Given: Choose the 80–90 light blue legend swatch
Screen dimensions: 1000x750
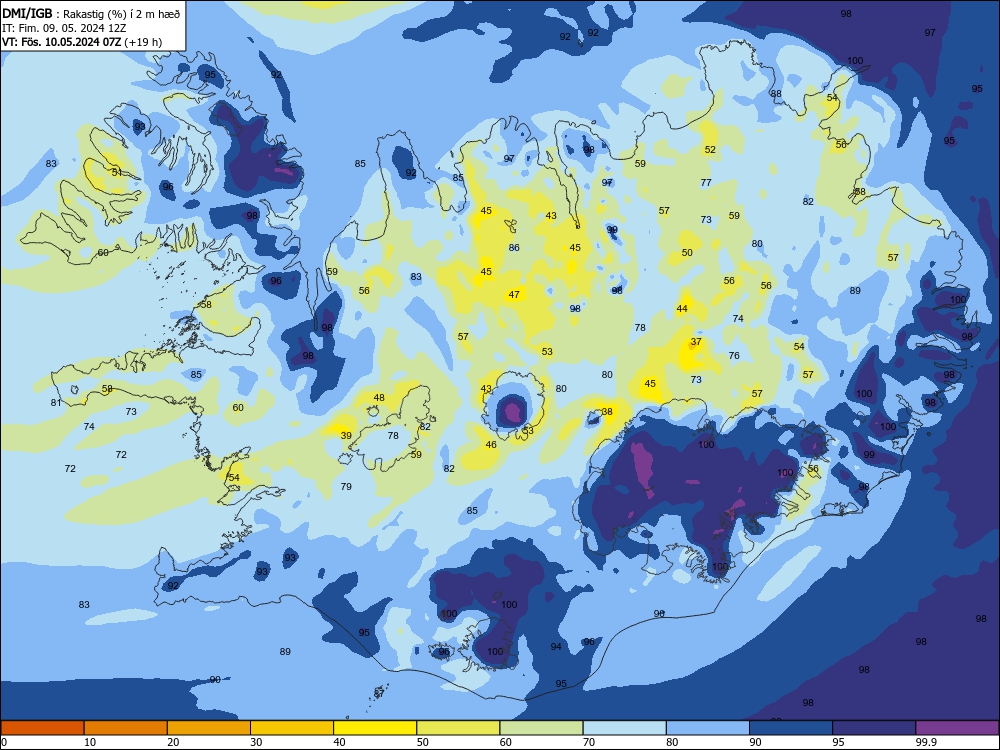Looking at the screenshot, I should pyautogui.click(x=708, y=728).
